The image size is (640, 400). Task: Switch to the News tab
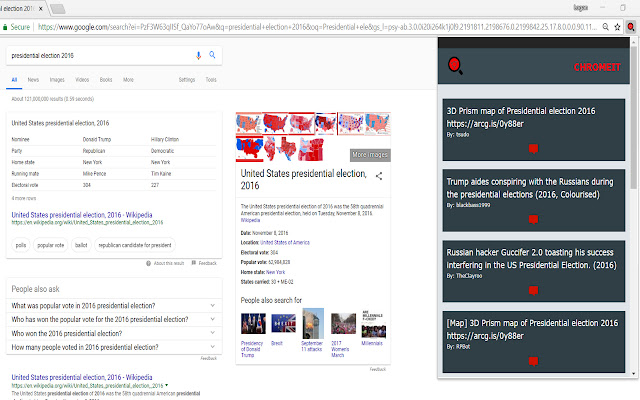click(33, 80)
